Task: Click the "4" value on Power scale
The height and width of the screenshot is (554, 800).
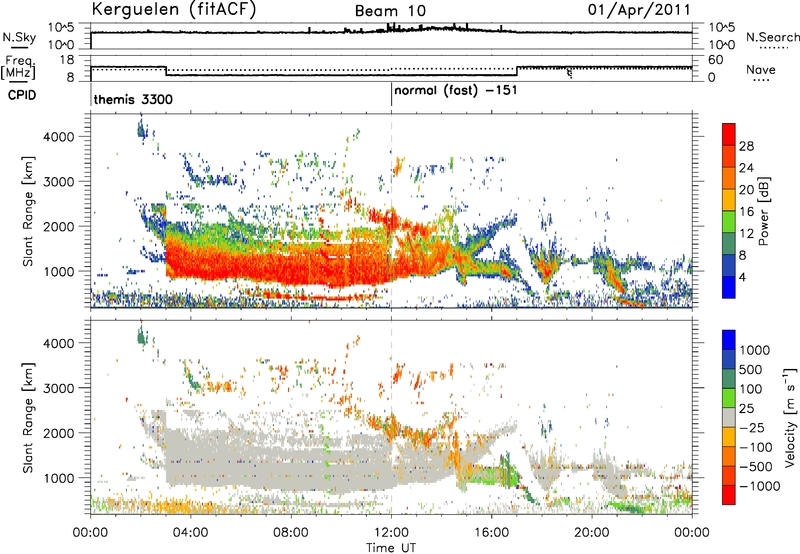Action: pyautogui.click(x=743, y=278)
